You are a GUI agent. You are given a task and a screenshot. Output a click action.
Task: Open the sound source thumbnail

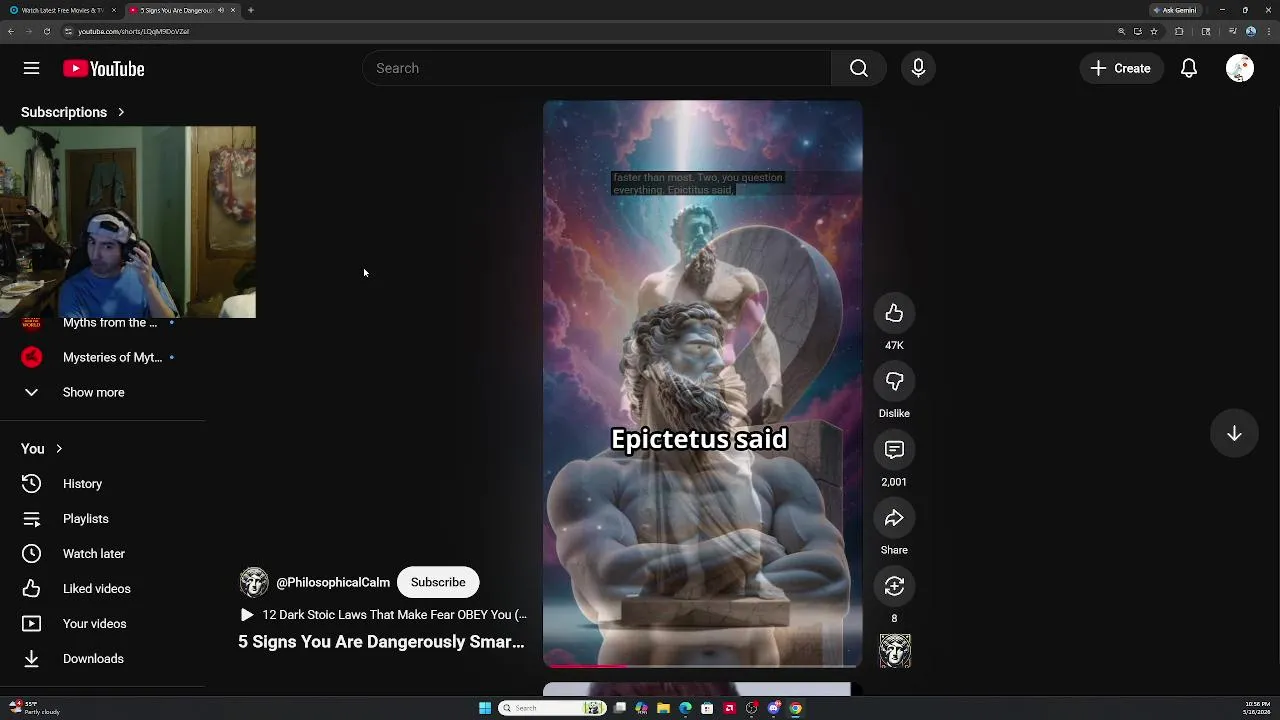(x=895, y=651)
